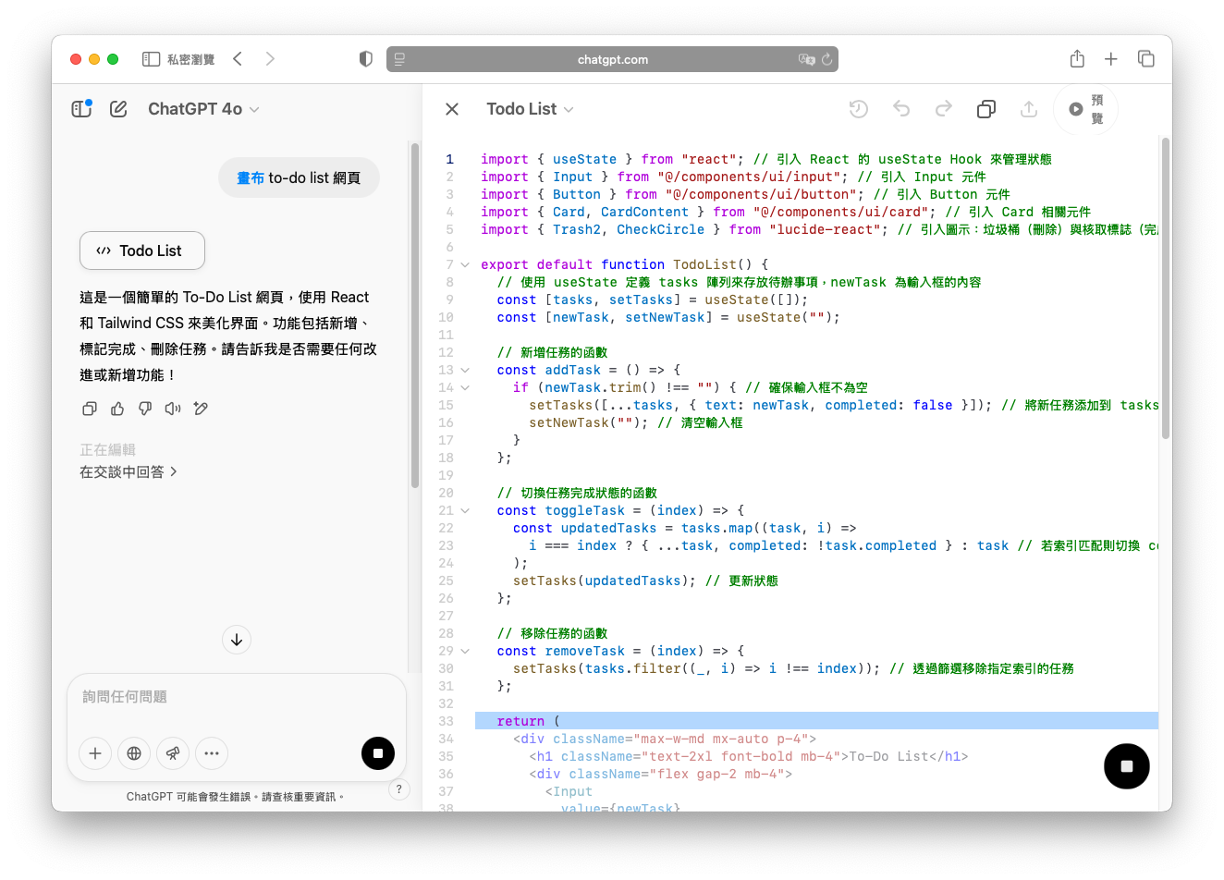Close the Todo List canvas panel

(452, 109)
